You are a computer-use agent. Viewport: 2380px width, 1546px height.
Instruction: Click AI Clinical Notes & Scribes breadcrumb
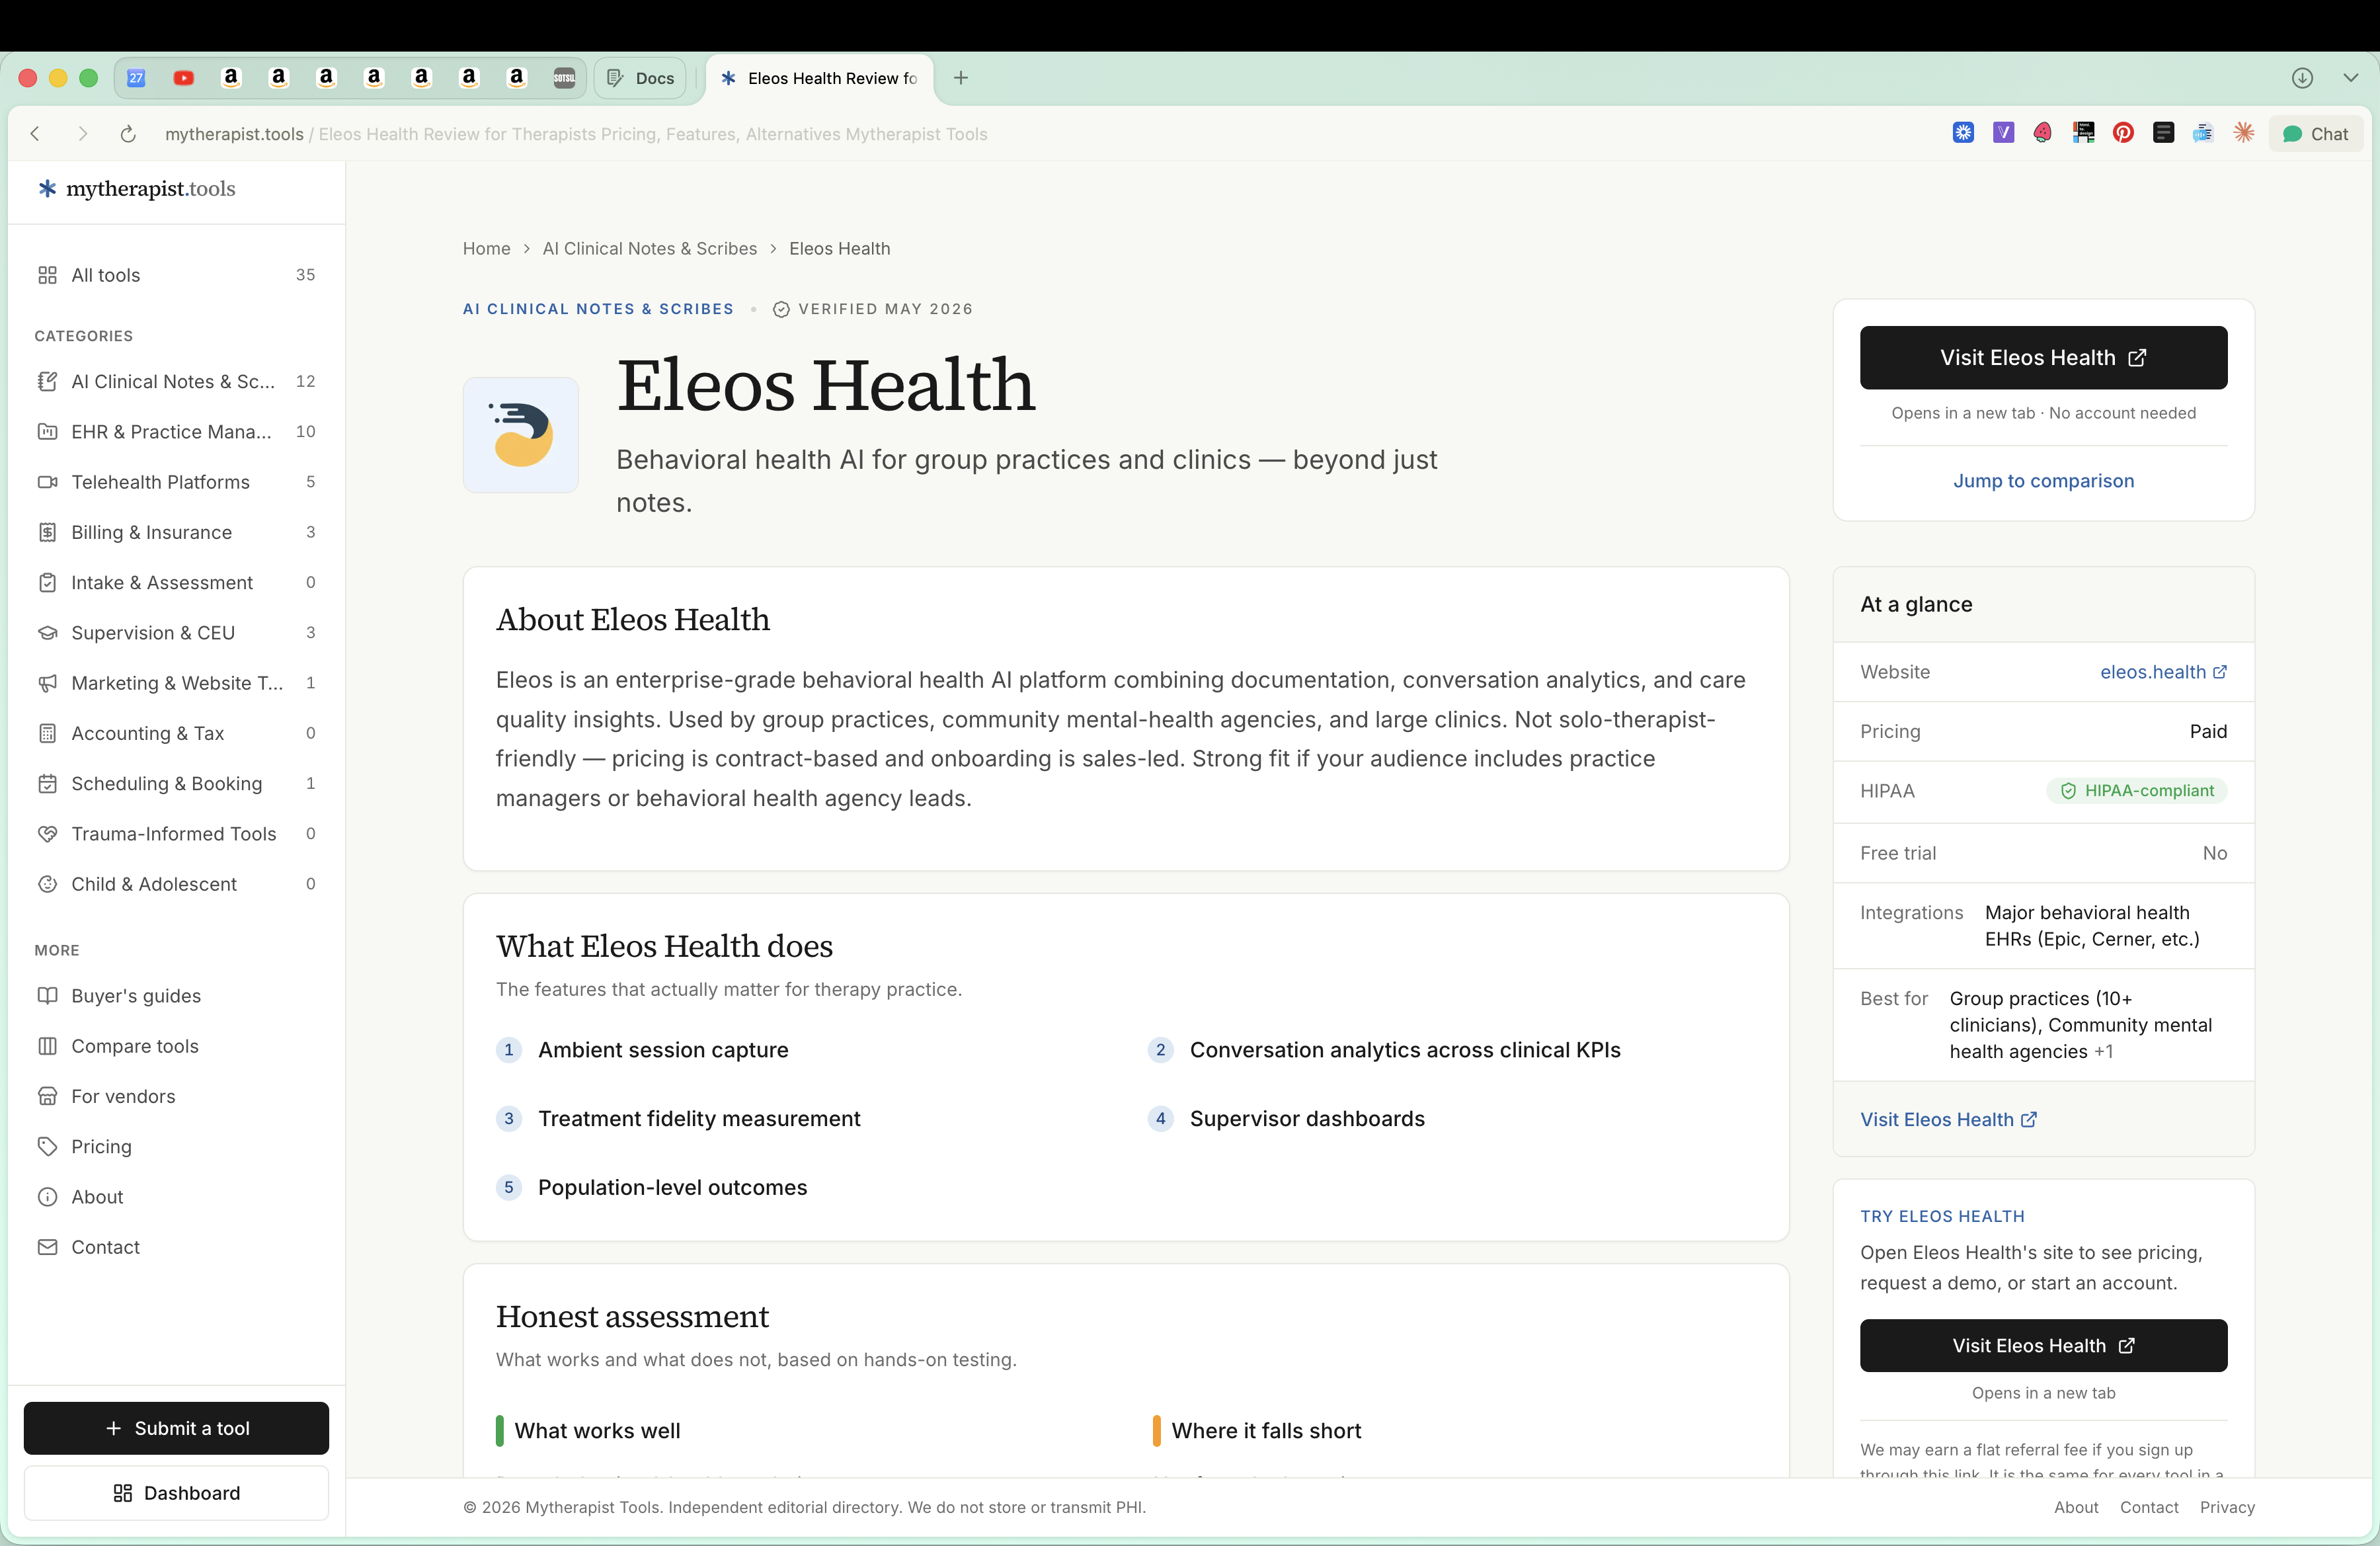650,248
